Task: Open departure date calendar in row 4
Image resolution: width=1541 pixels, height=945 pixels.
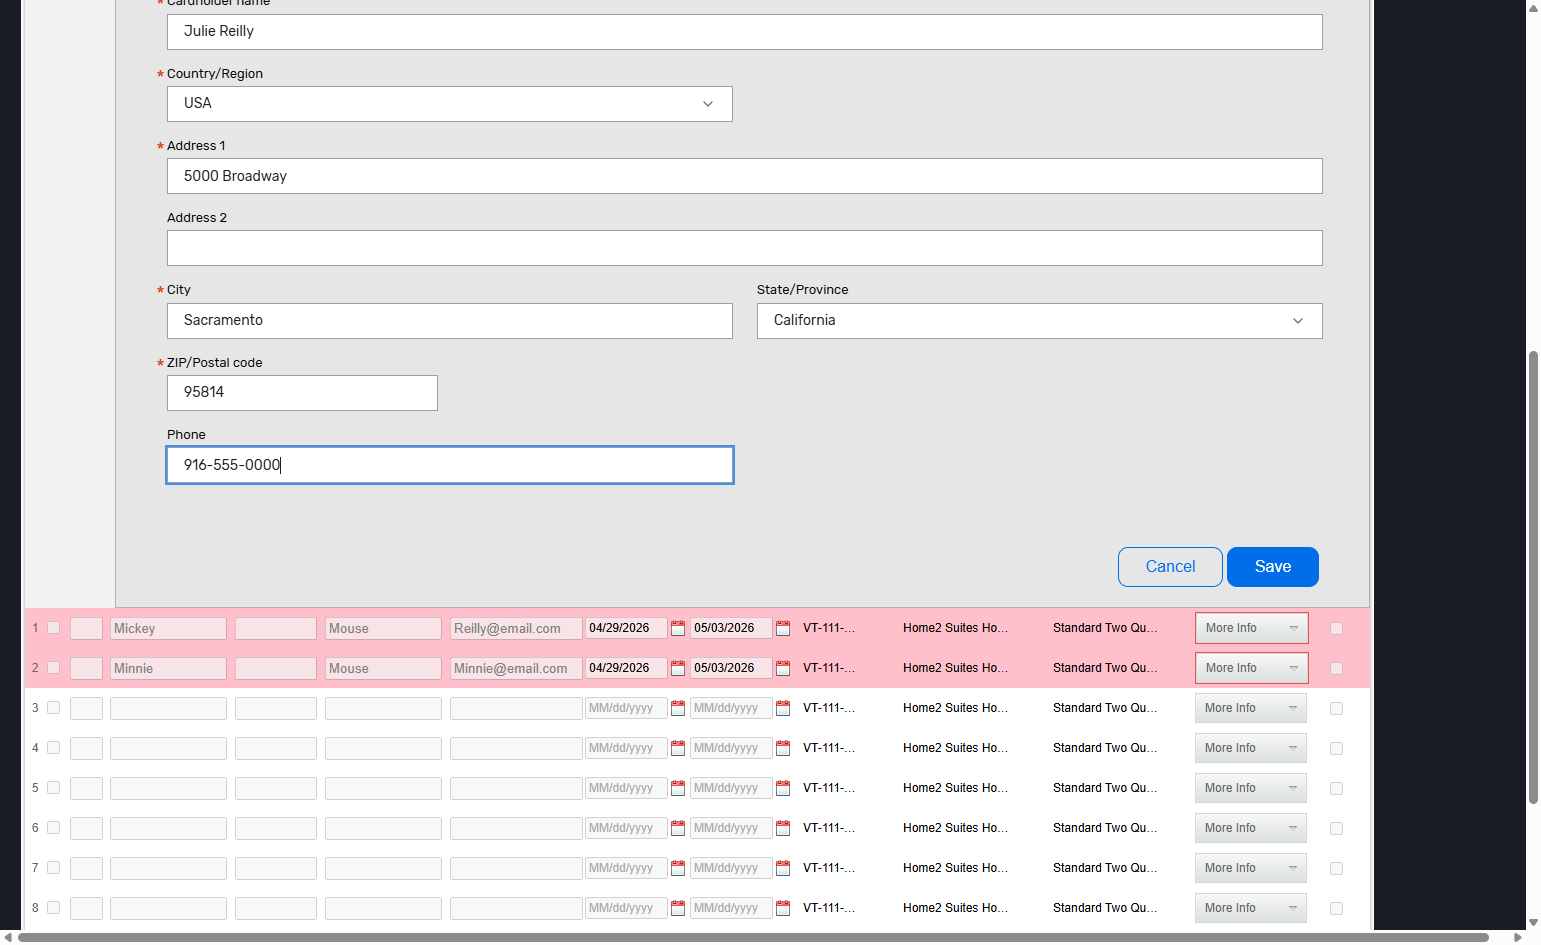Action: (783, 748)
